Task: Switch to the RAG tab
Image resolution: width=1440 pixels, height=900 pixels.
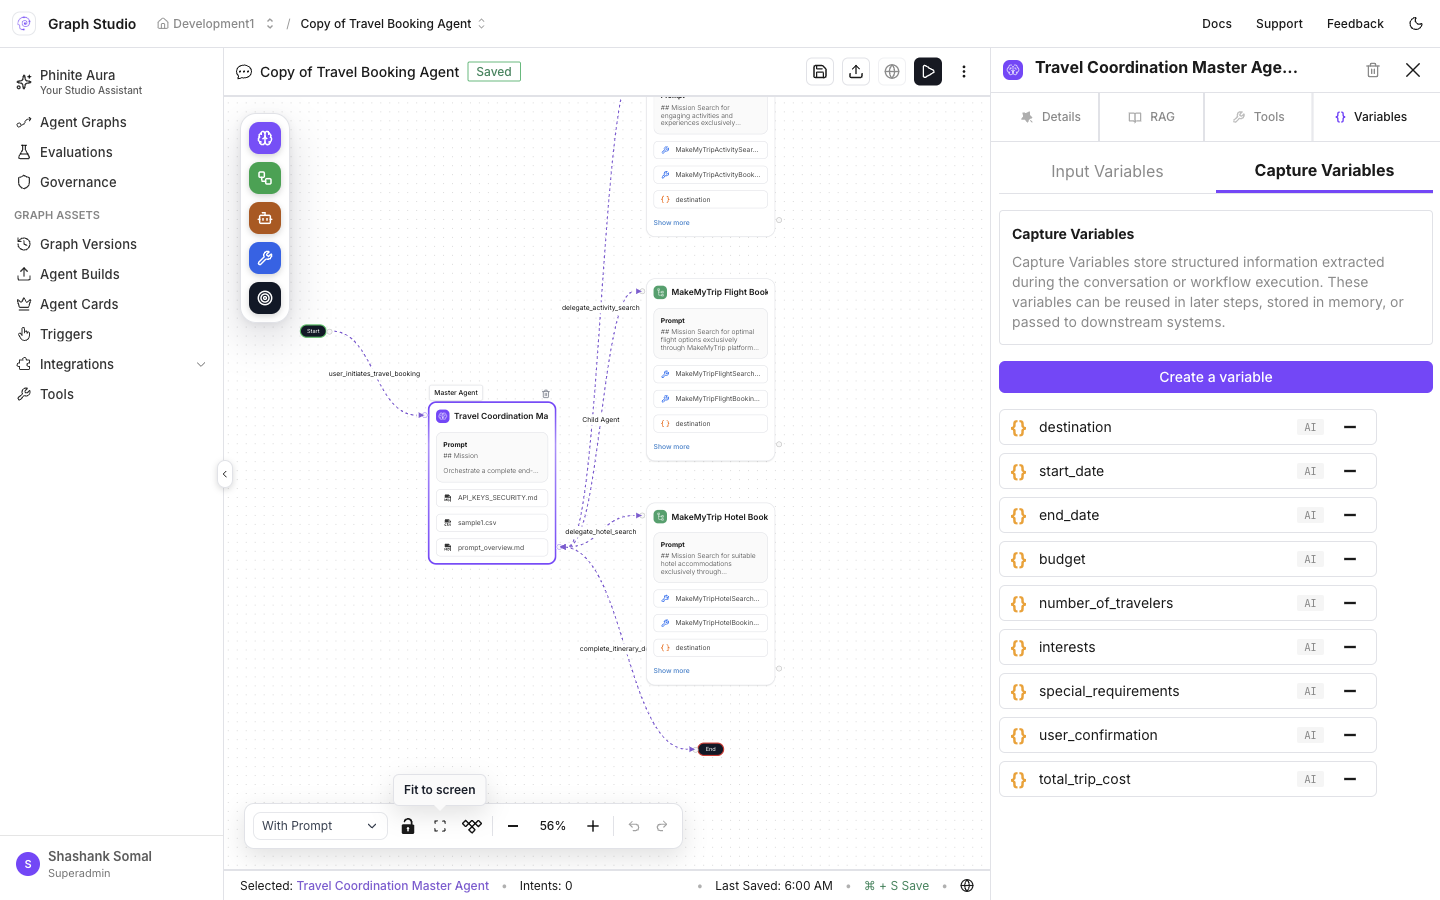Action: pos(1152,117)
